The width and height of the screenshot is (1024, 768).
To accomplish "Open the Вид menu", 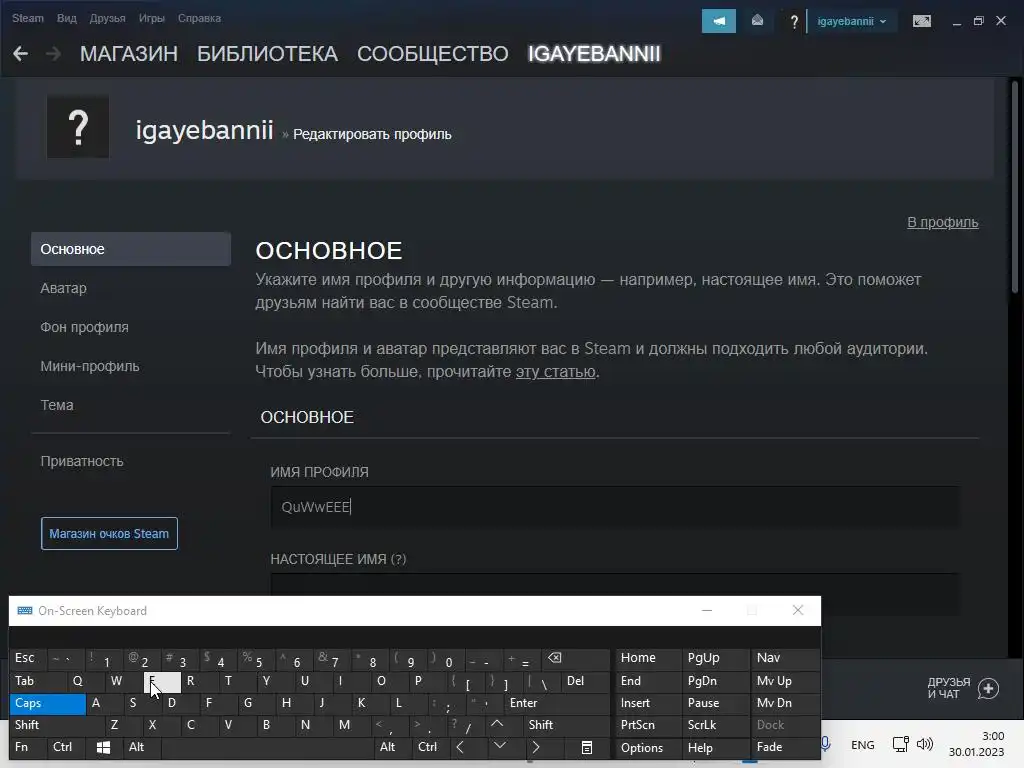I will tap(67, 18).
